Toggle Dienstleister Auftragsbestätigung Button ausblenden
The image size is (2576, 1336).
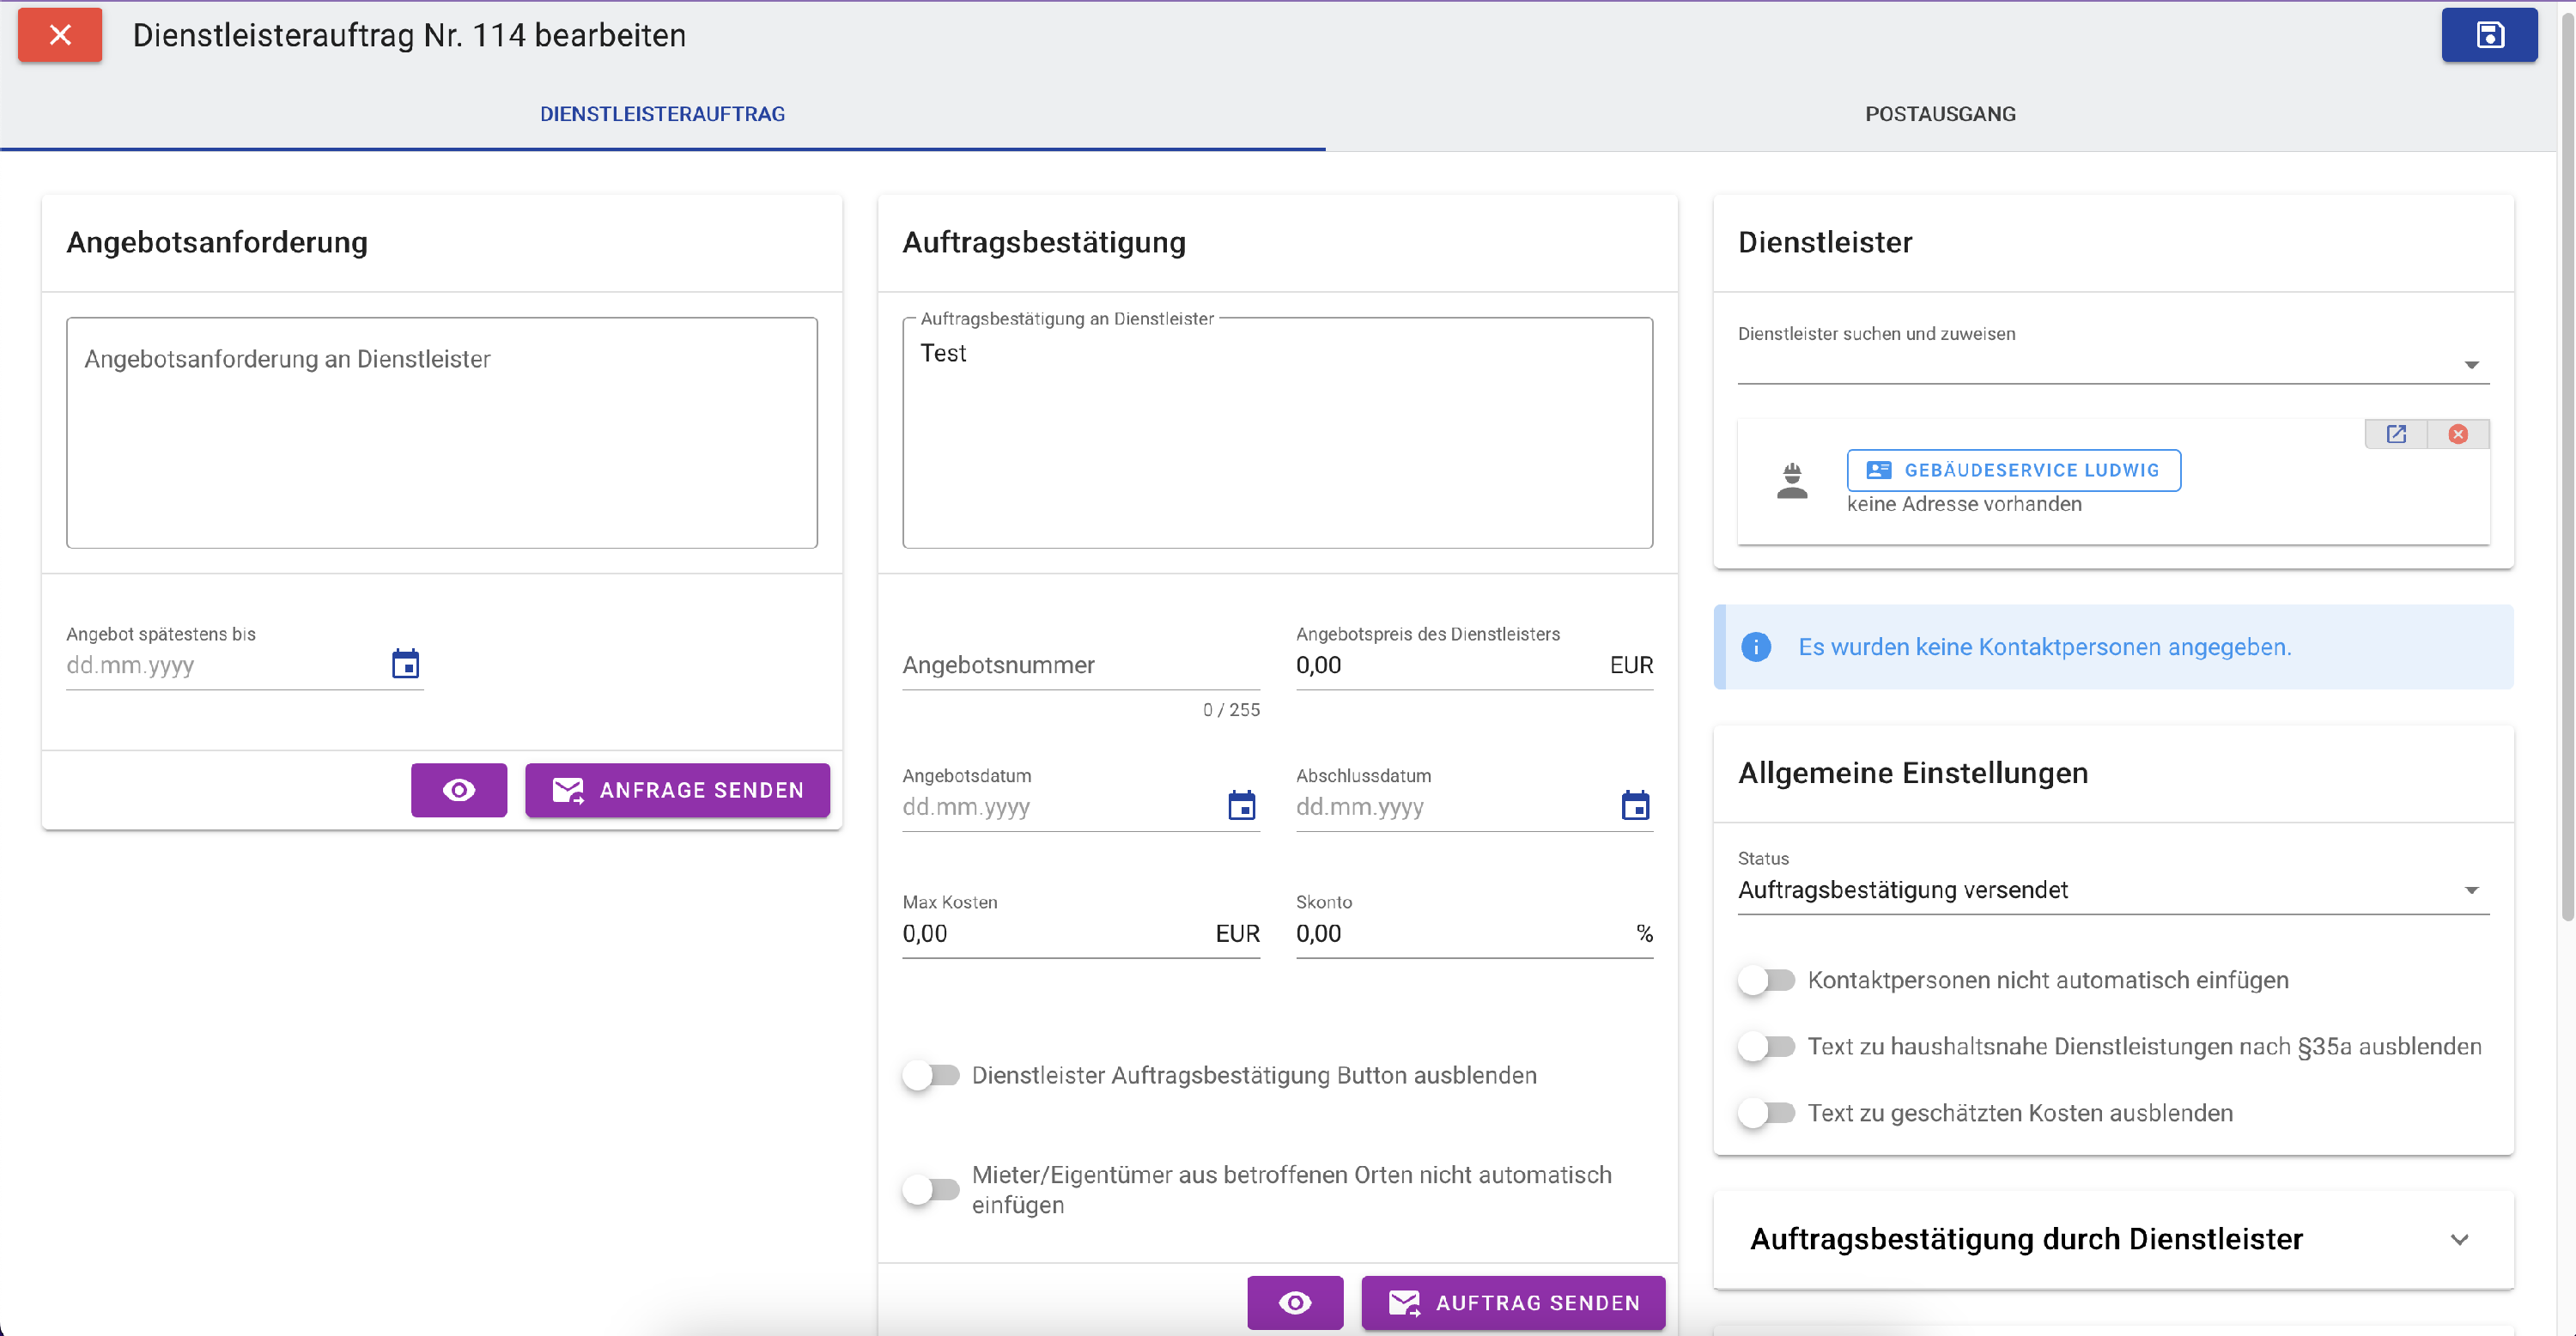click(x=931, y=1075)
